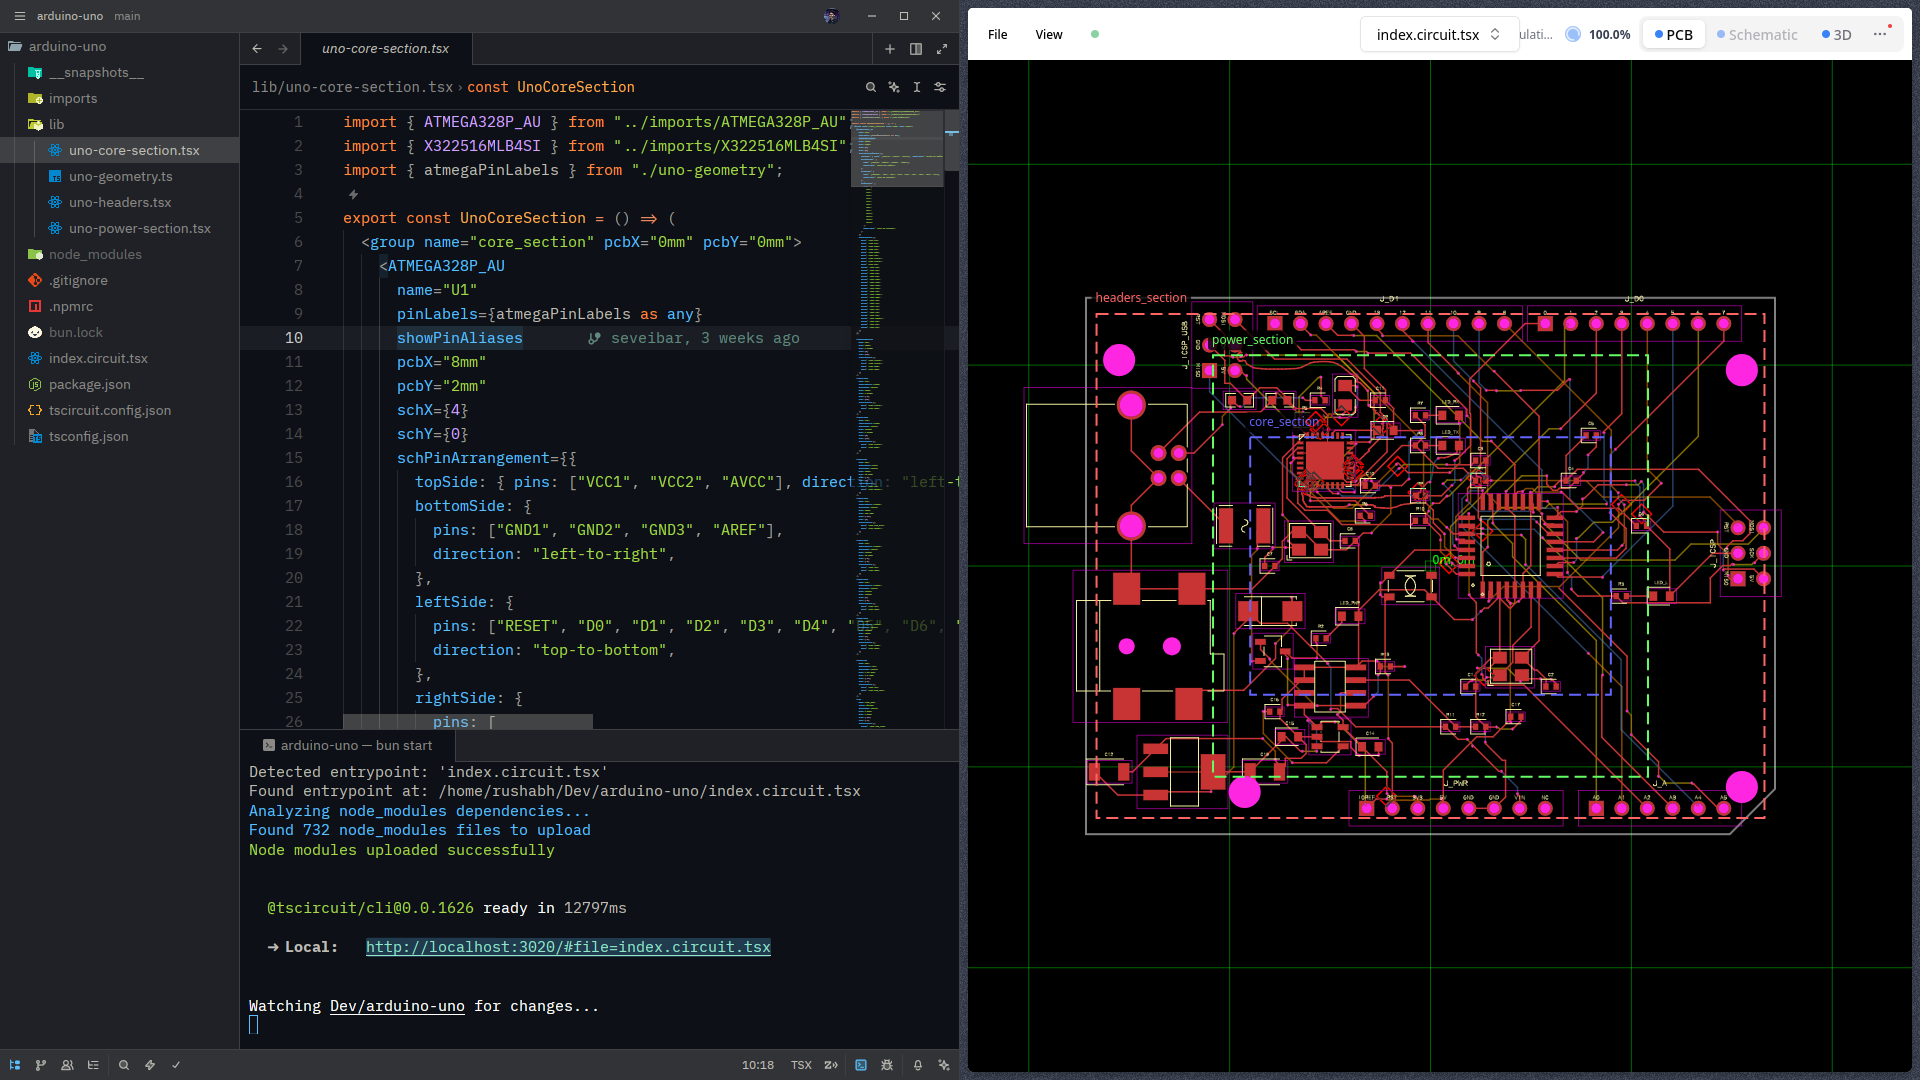Image resolution: width=1920 pixels, height=1080 pixels.
Task: Split the editor using the split icon
Action: (917, 48)
